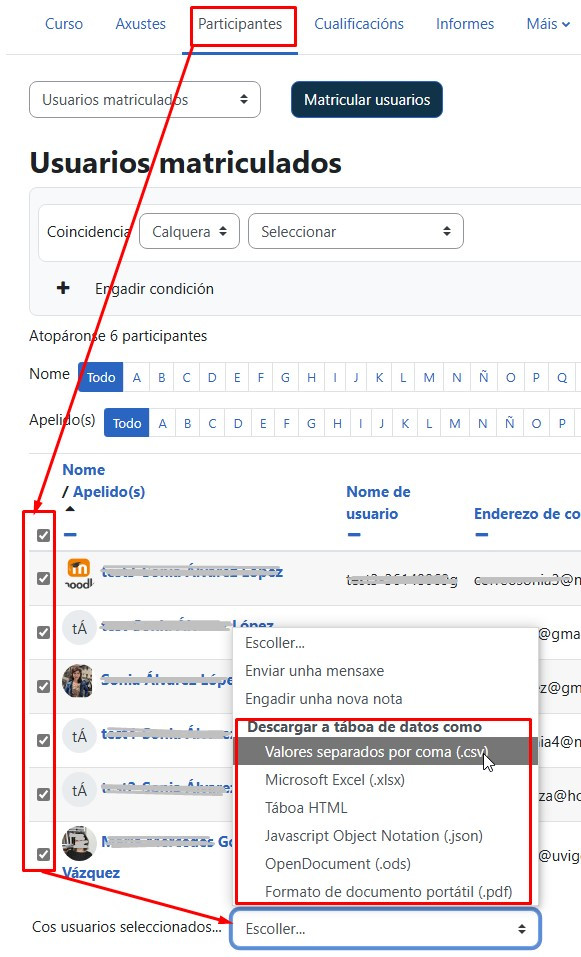Uncheck the Moodle-avatar user's checkbox
This screenshot has width=581, height=957.
[x=43, y=578]
